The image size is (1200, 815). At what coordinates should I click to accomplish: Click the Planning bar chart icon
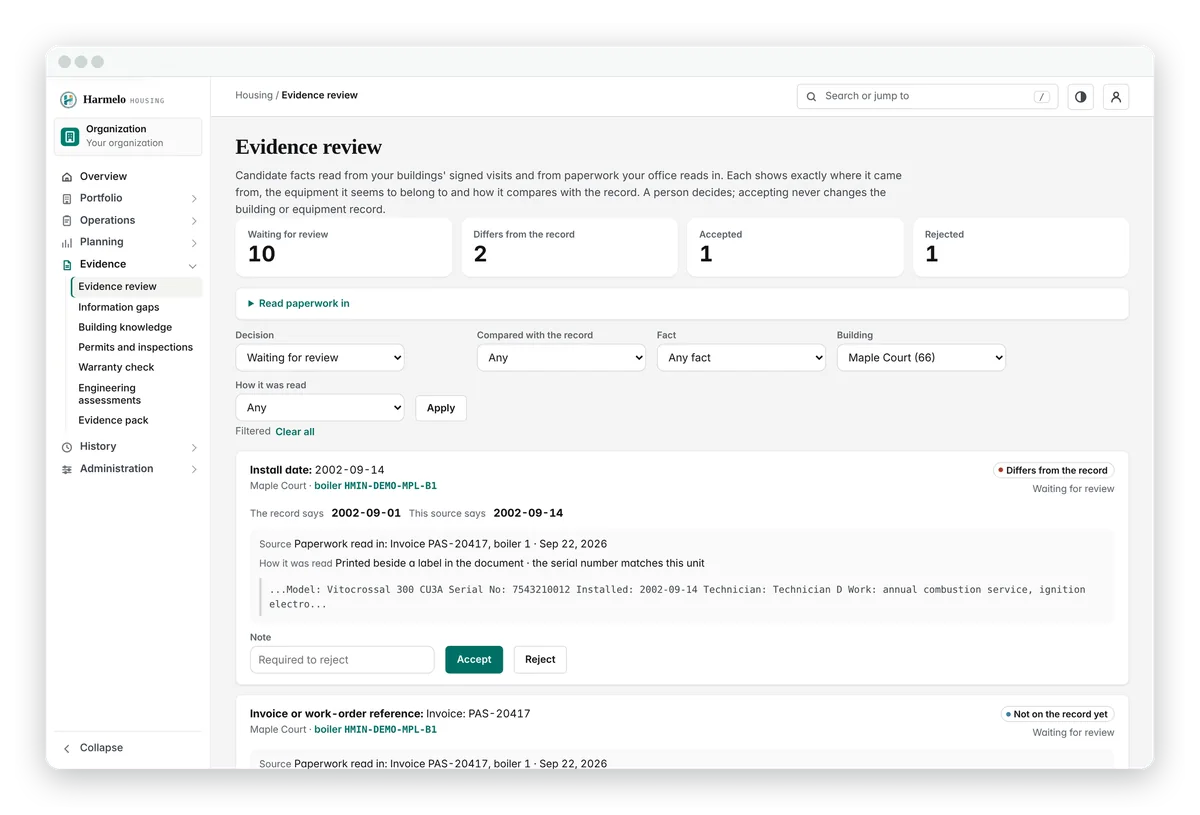point(67,243)
